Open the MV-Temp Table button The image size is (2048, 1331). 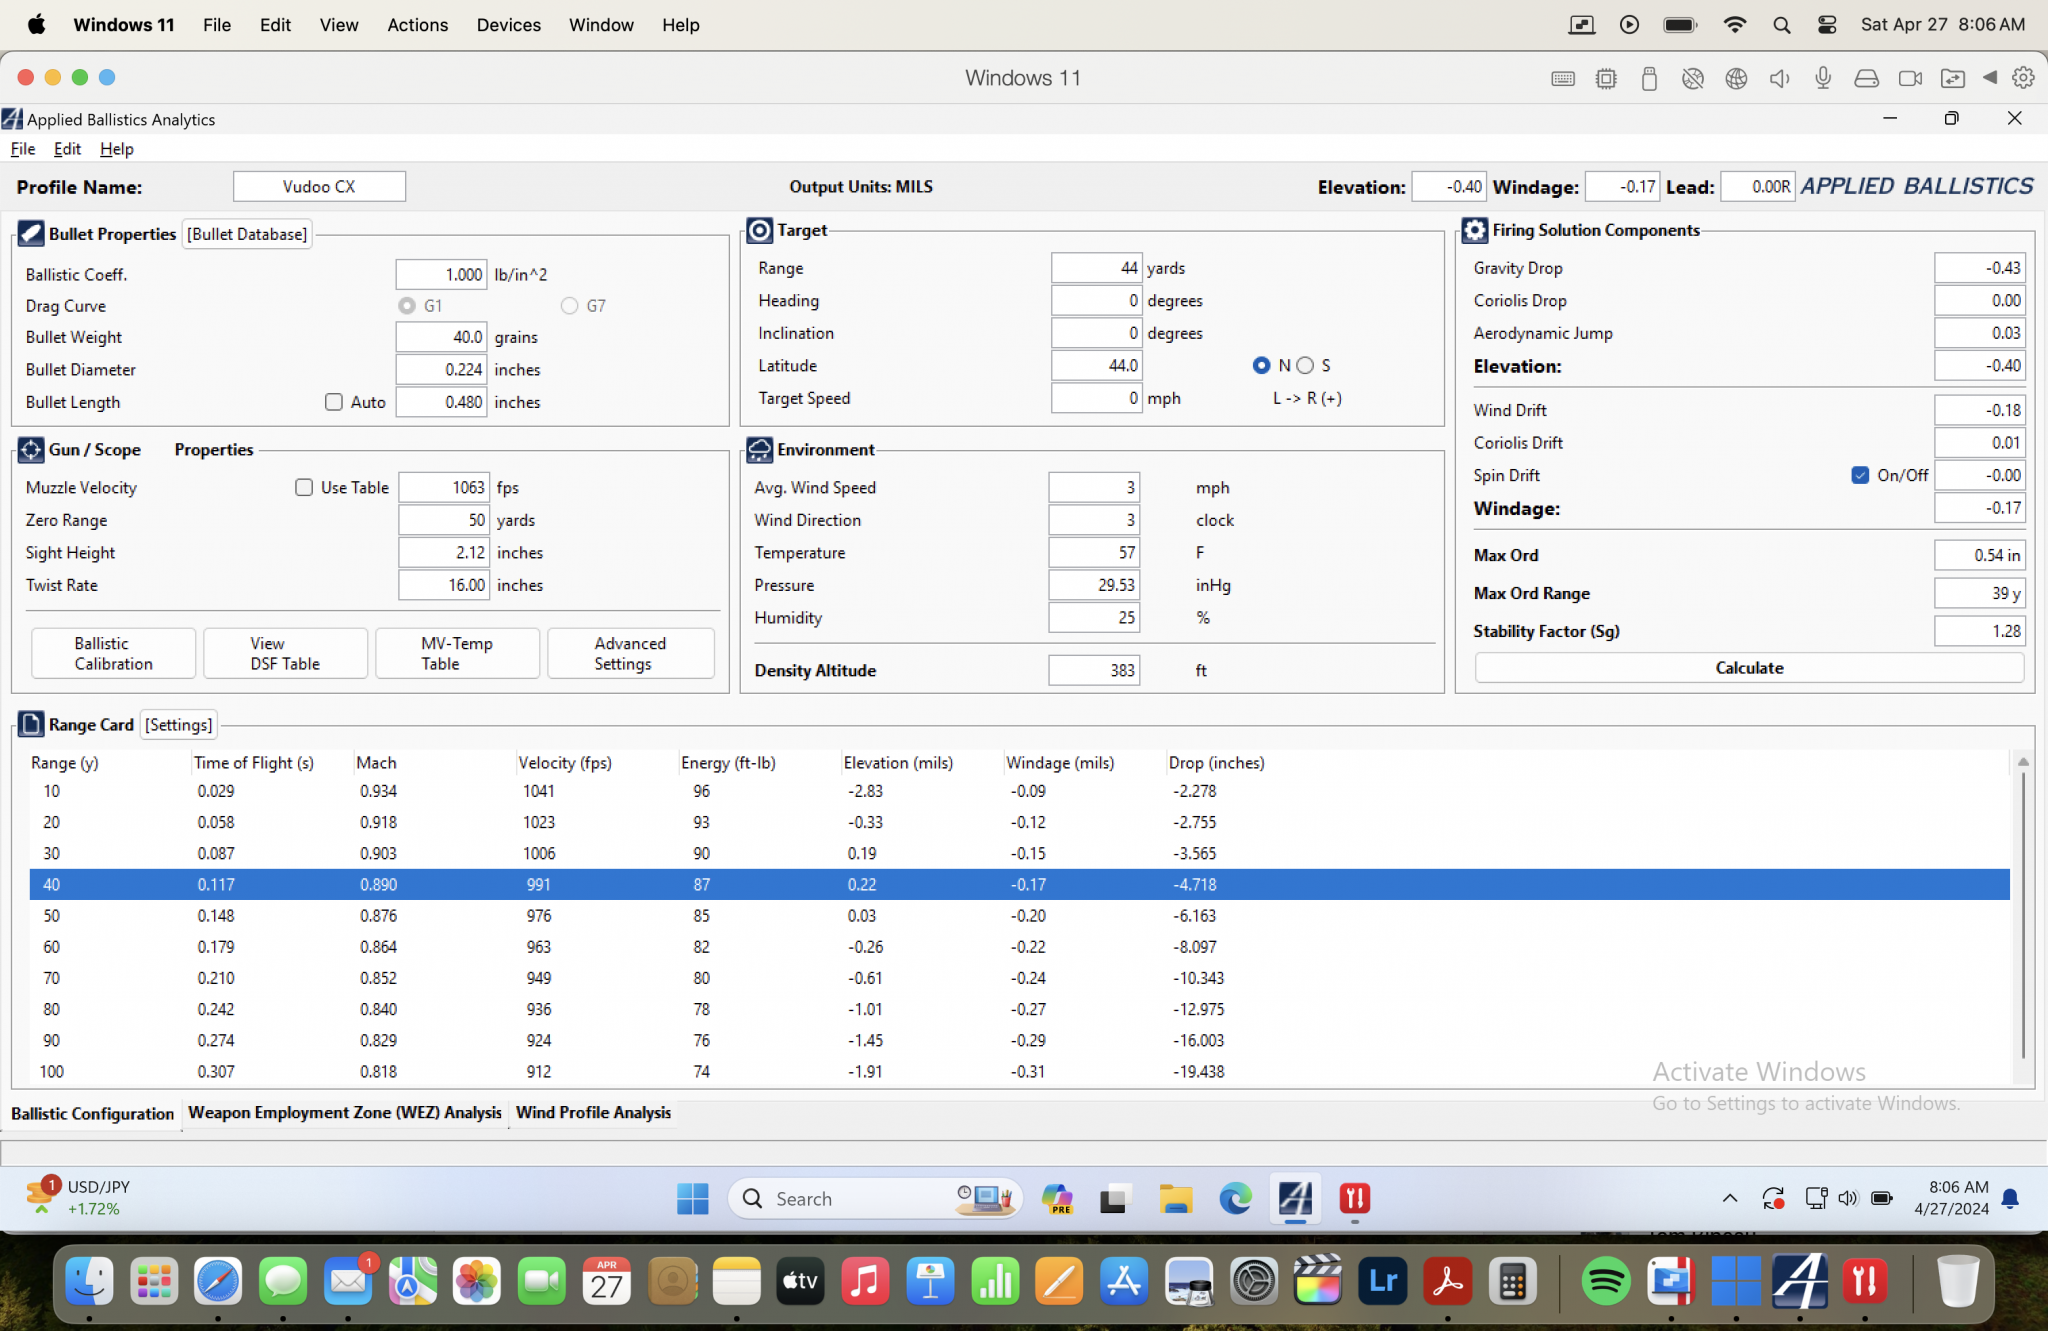pos(457,653)
